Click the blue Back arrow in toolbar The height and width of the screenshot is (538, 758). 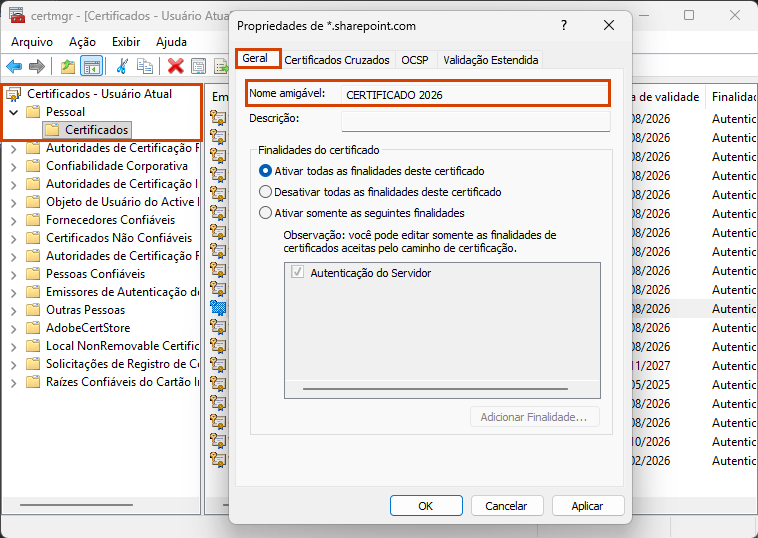coord(14,66)
